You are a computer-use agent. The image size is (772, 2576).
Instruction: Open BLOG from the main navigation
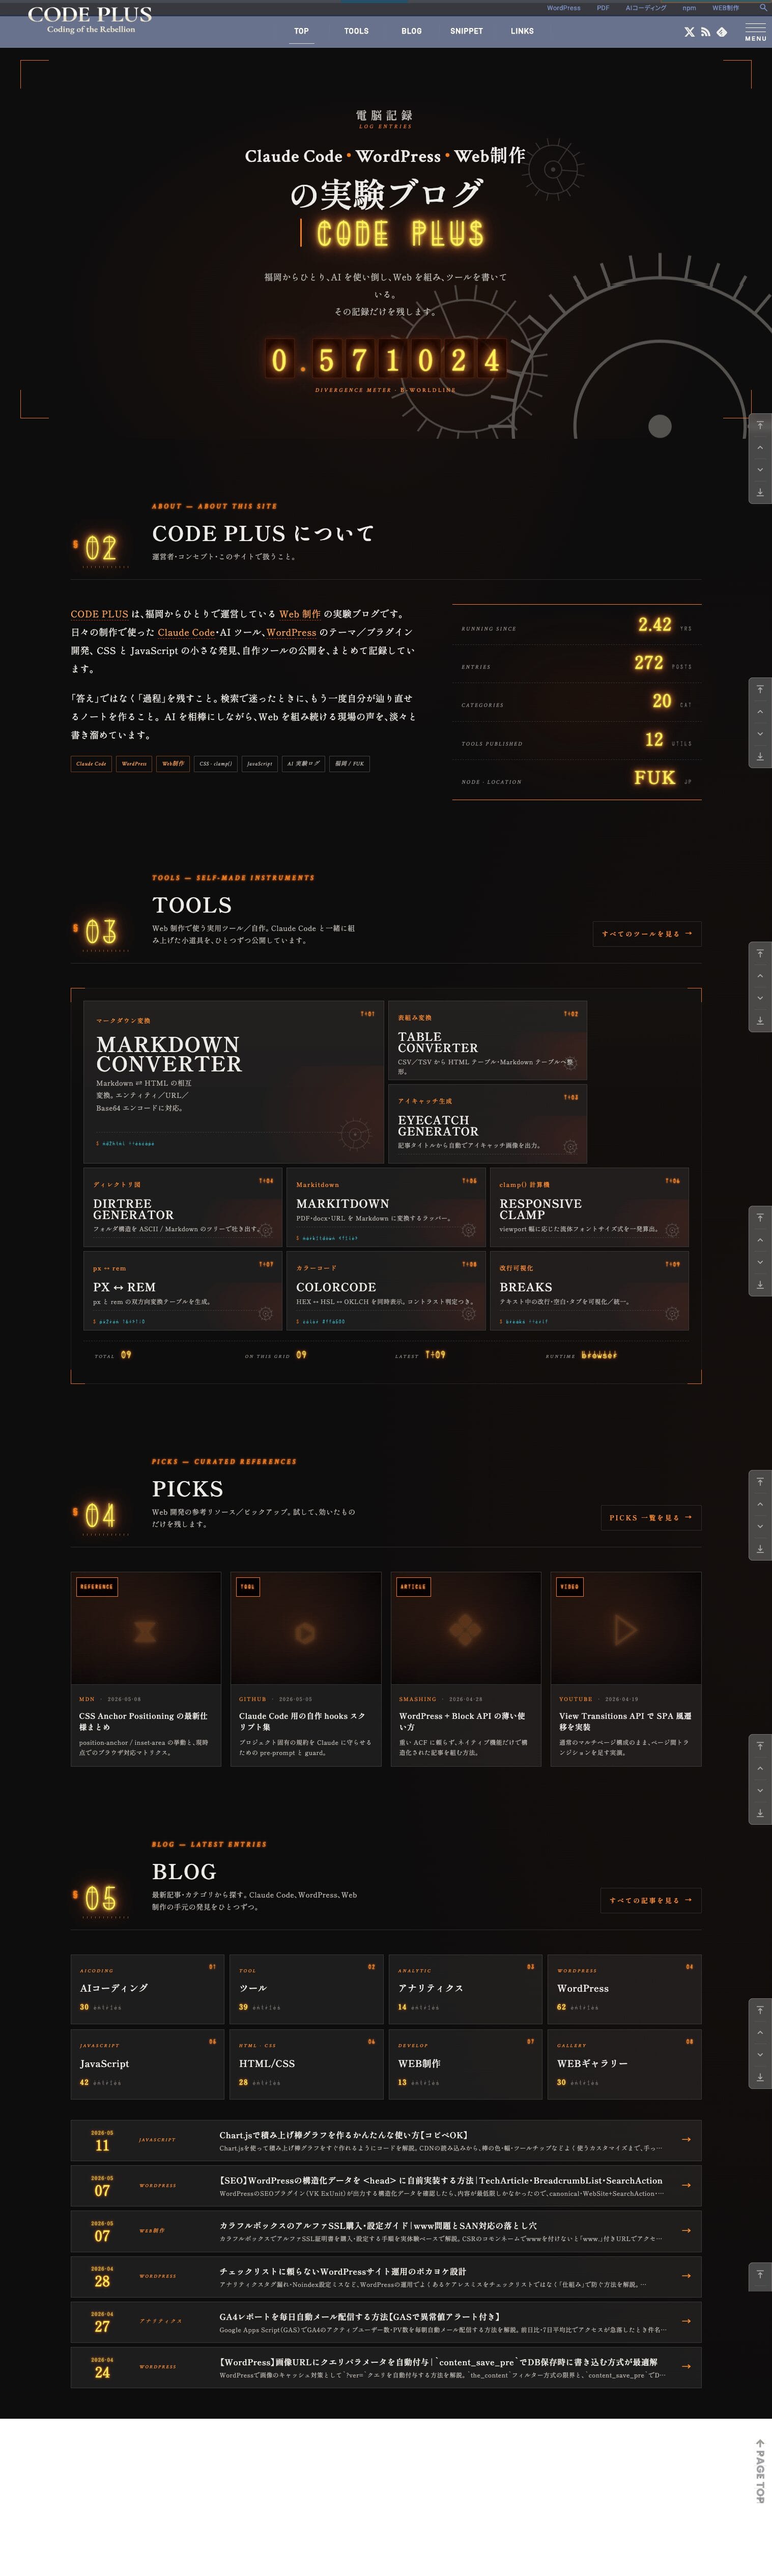point(411,31)
